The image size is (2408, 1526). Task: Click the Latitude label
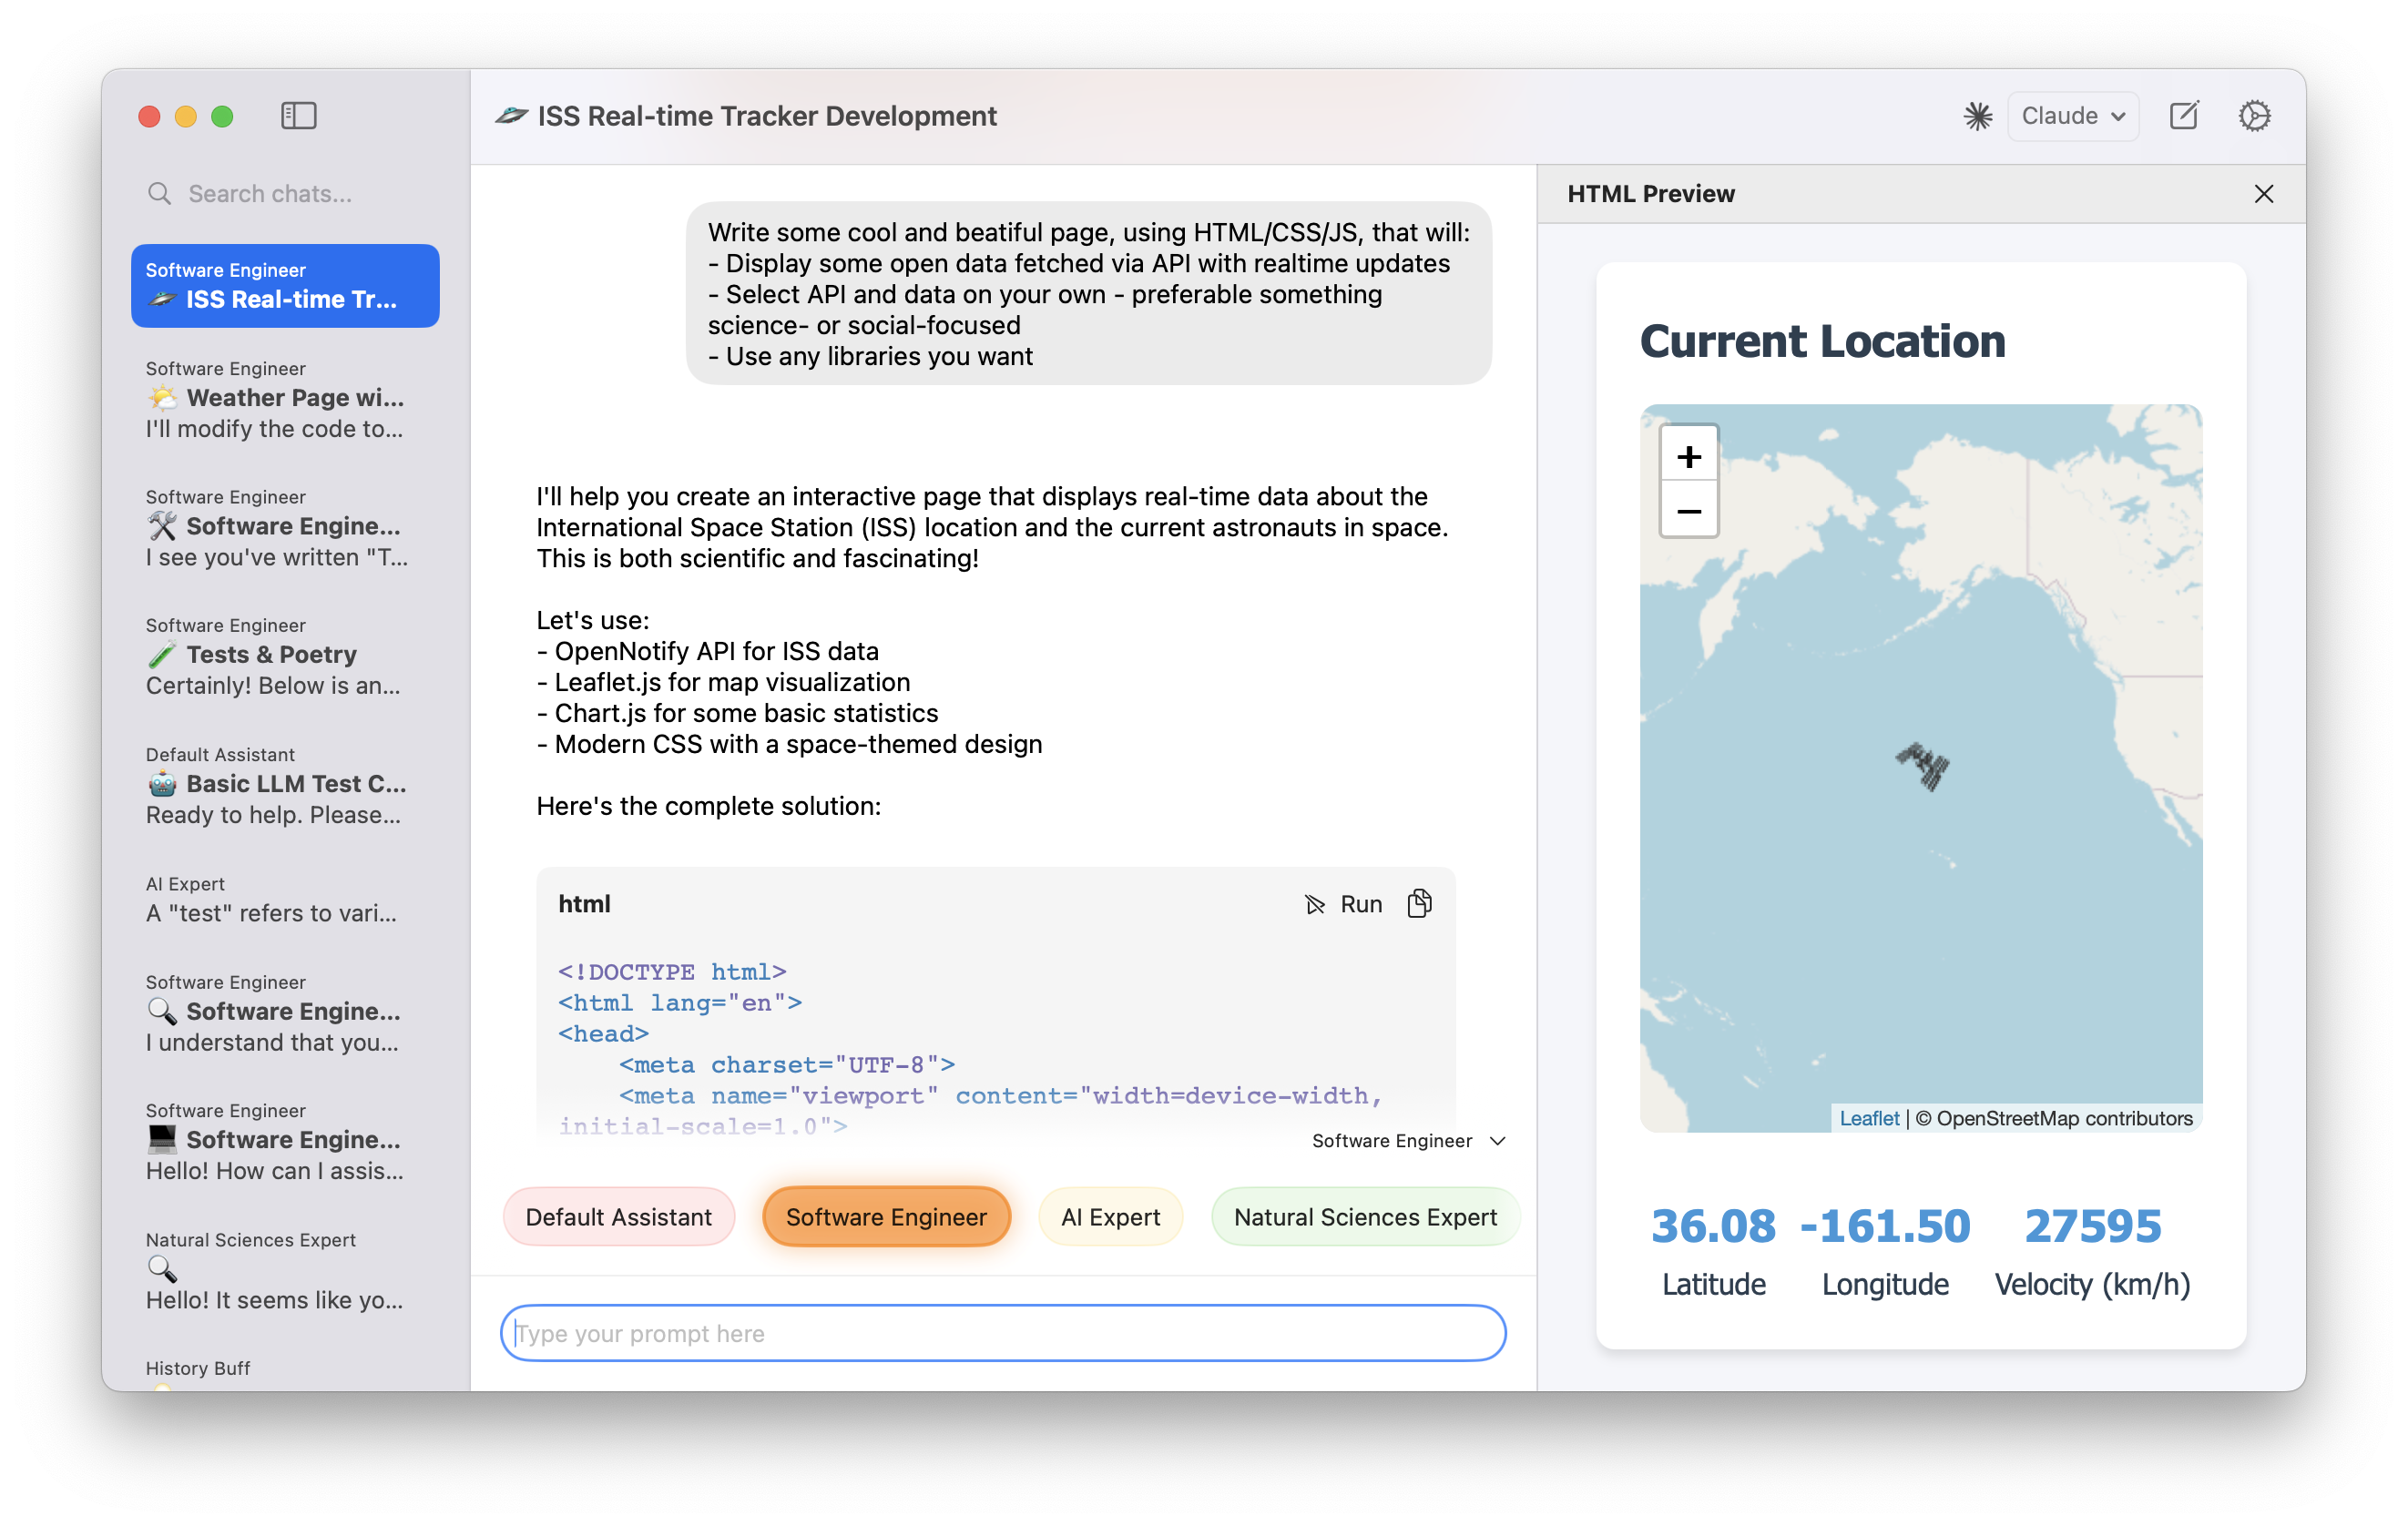(x=1712, y=1284)
